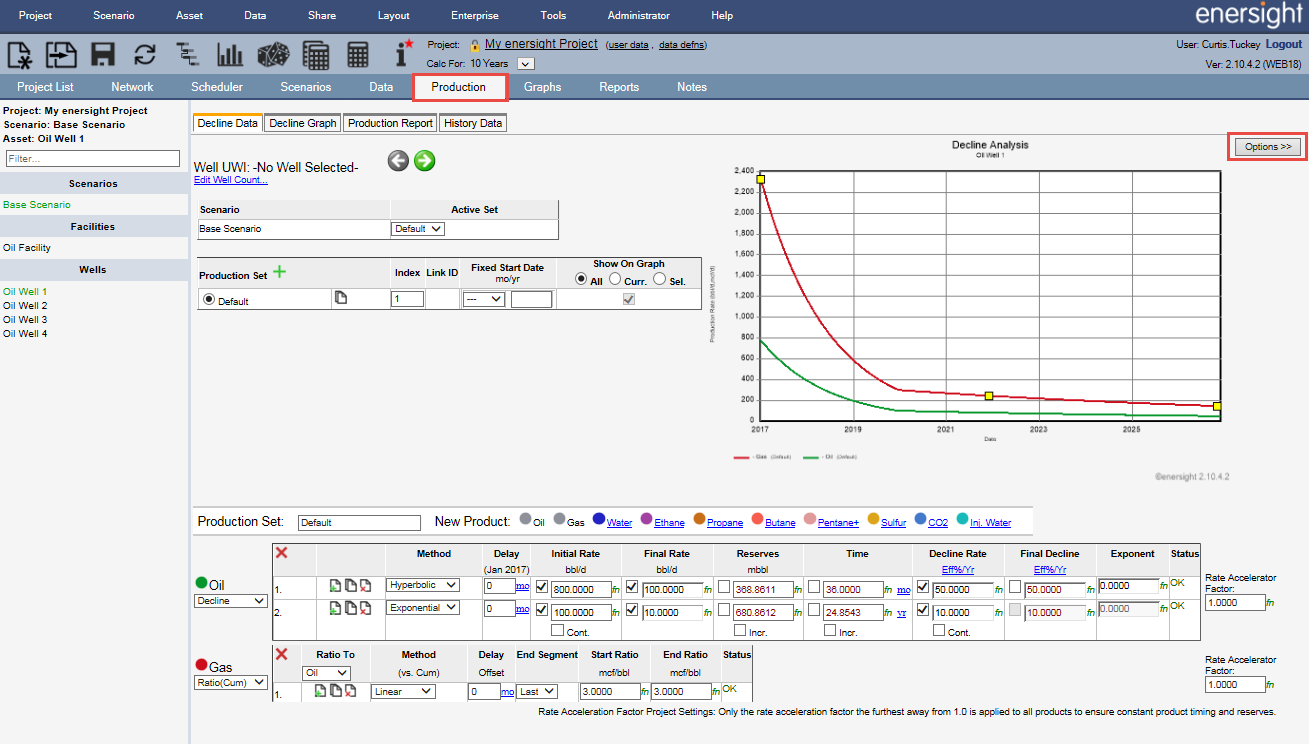Image resolution: width=1309 pixels, height=744 pixels.
Task: Toggle Final Rate checkbox for Hyperbolic row
Action: [632, 587]
